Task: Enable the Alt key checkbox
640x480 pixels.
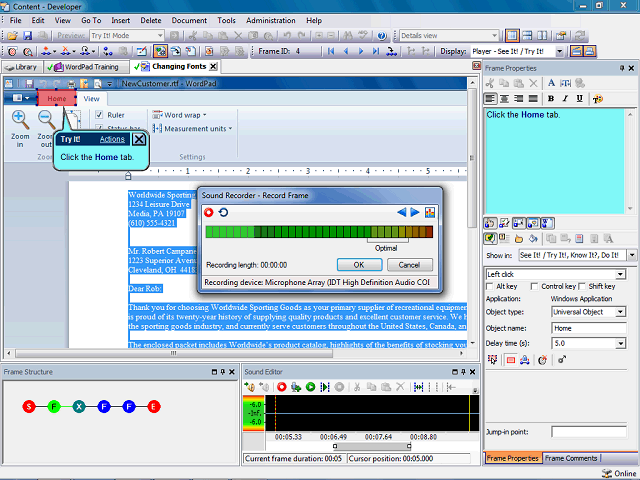Action: 490,287
